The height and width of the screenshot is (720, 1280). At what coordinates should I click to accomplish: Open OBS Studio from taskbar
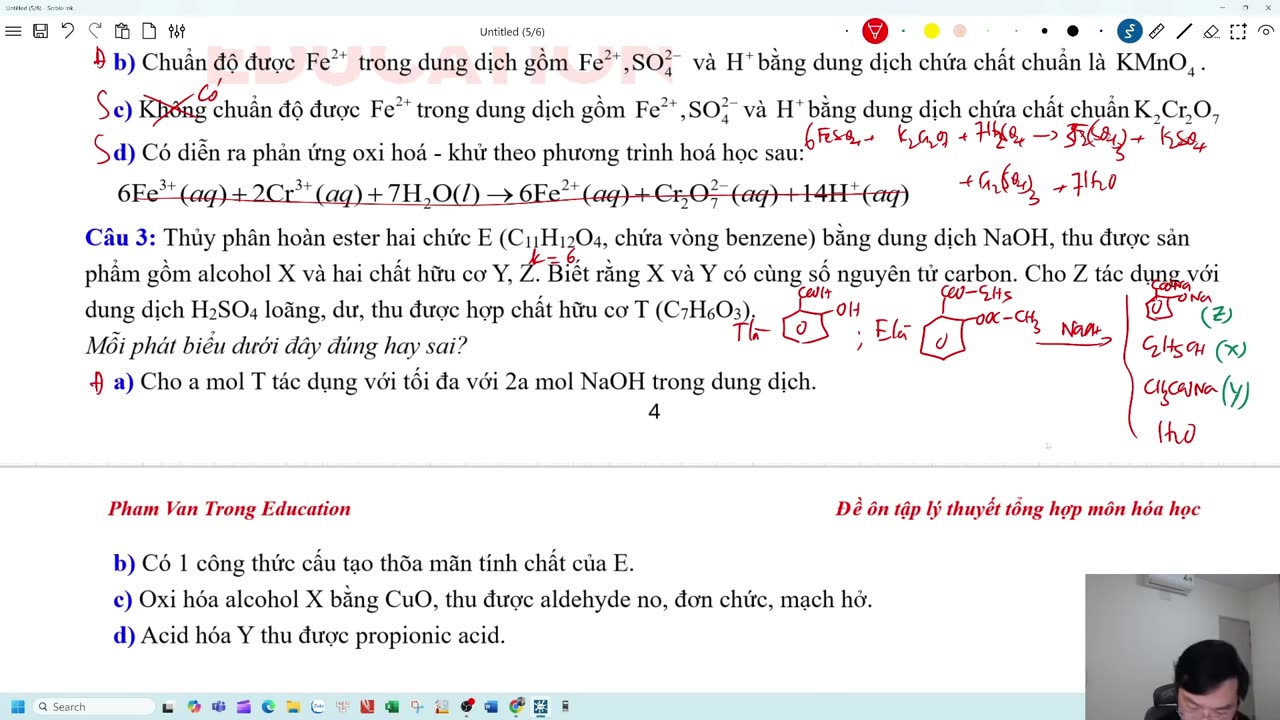click(x=466, y=707)
